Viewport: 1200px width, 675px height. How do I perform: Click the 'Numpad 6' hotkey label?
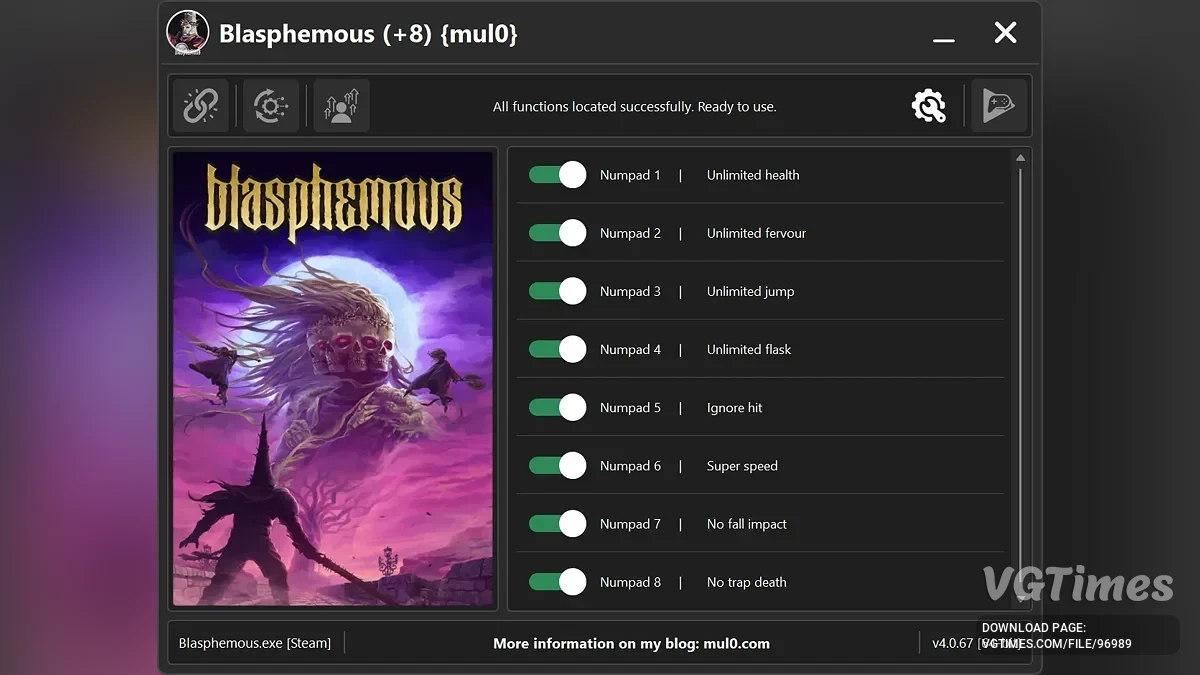(630, 465)
